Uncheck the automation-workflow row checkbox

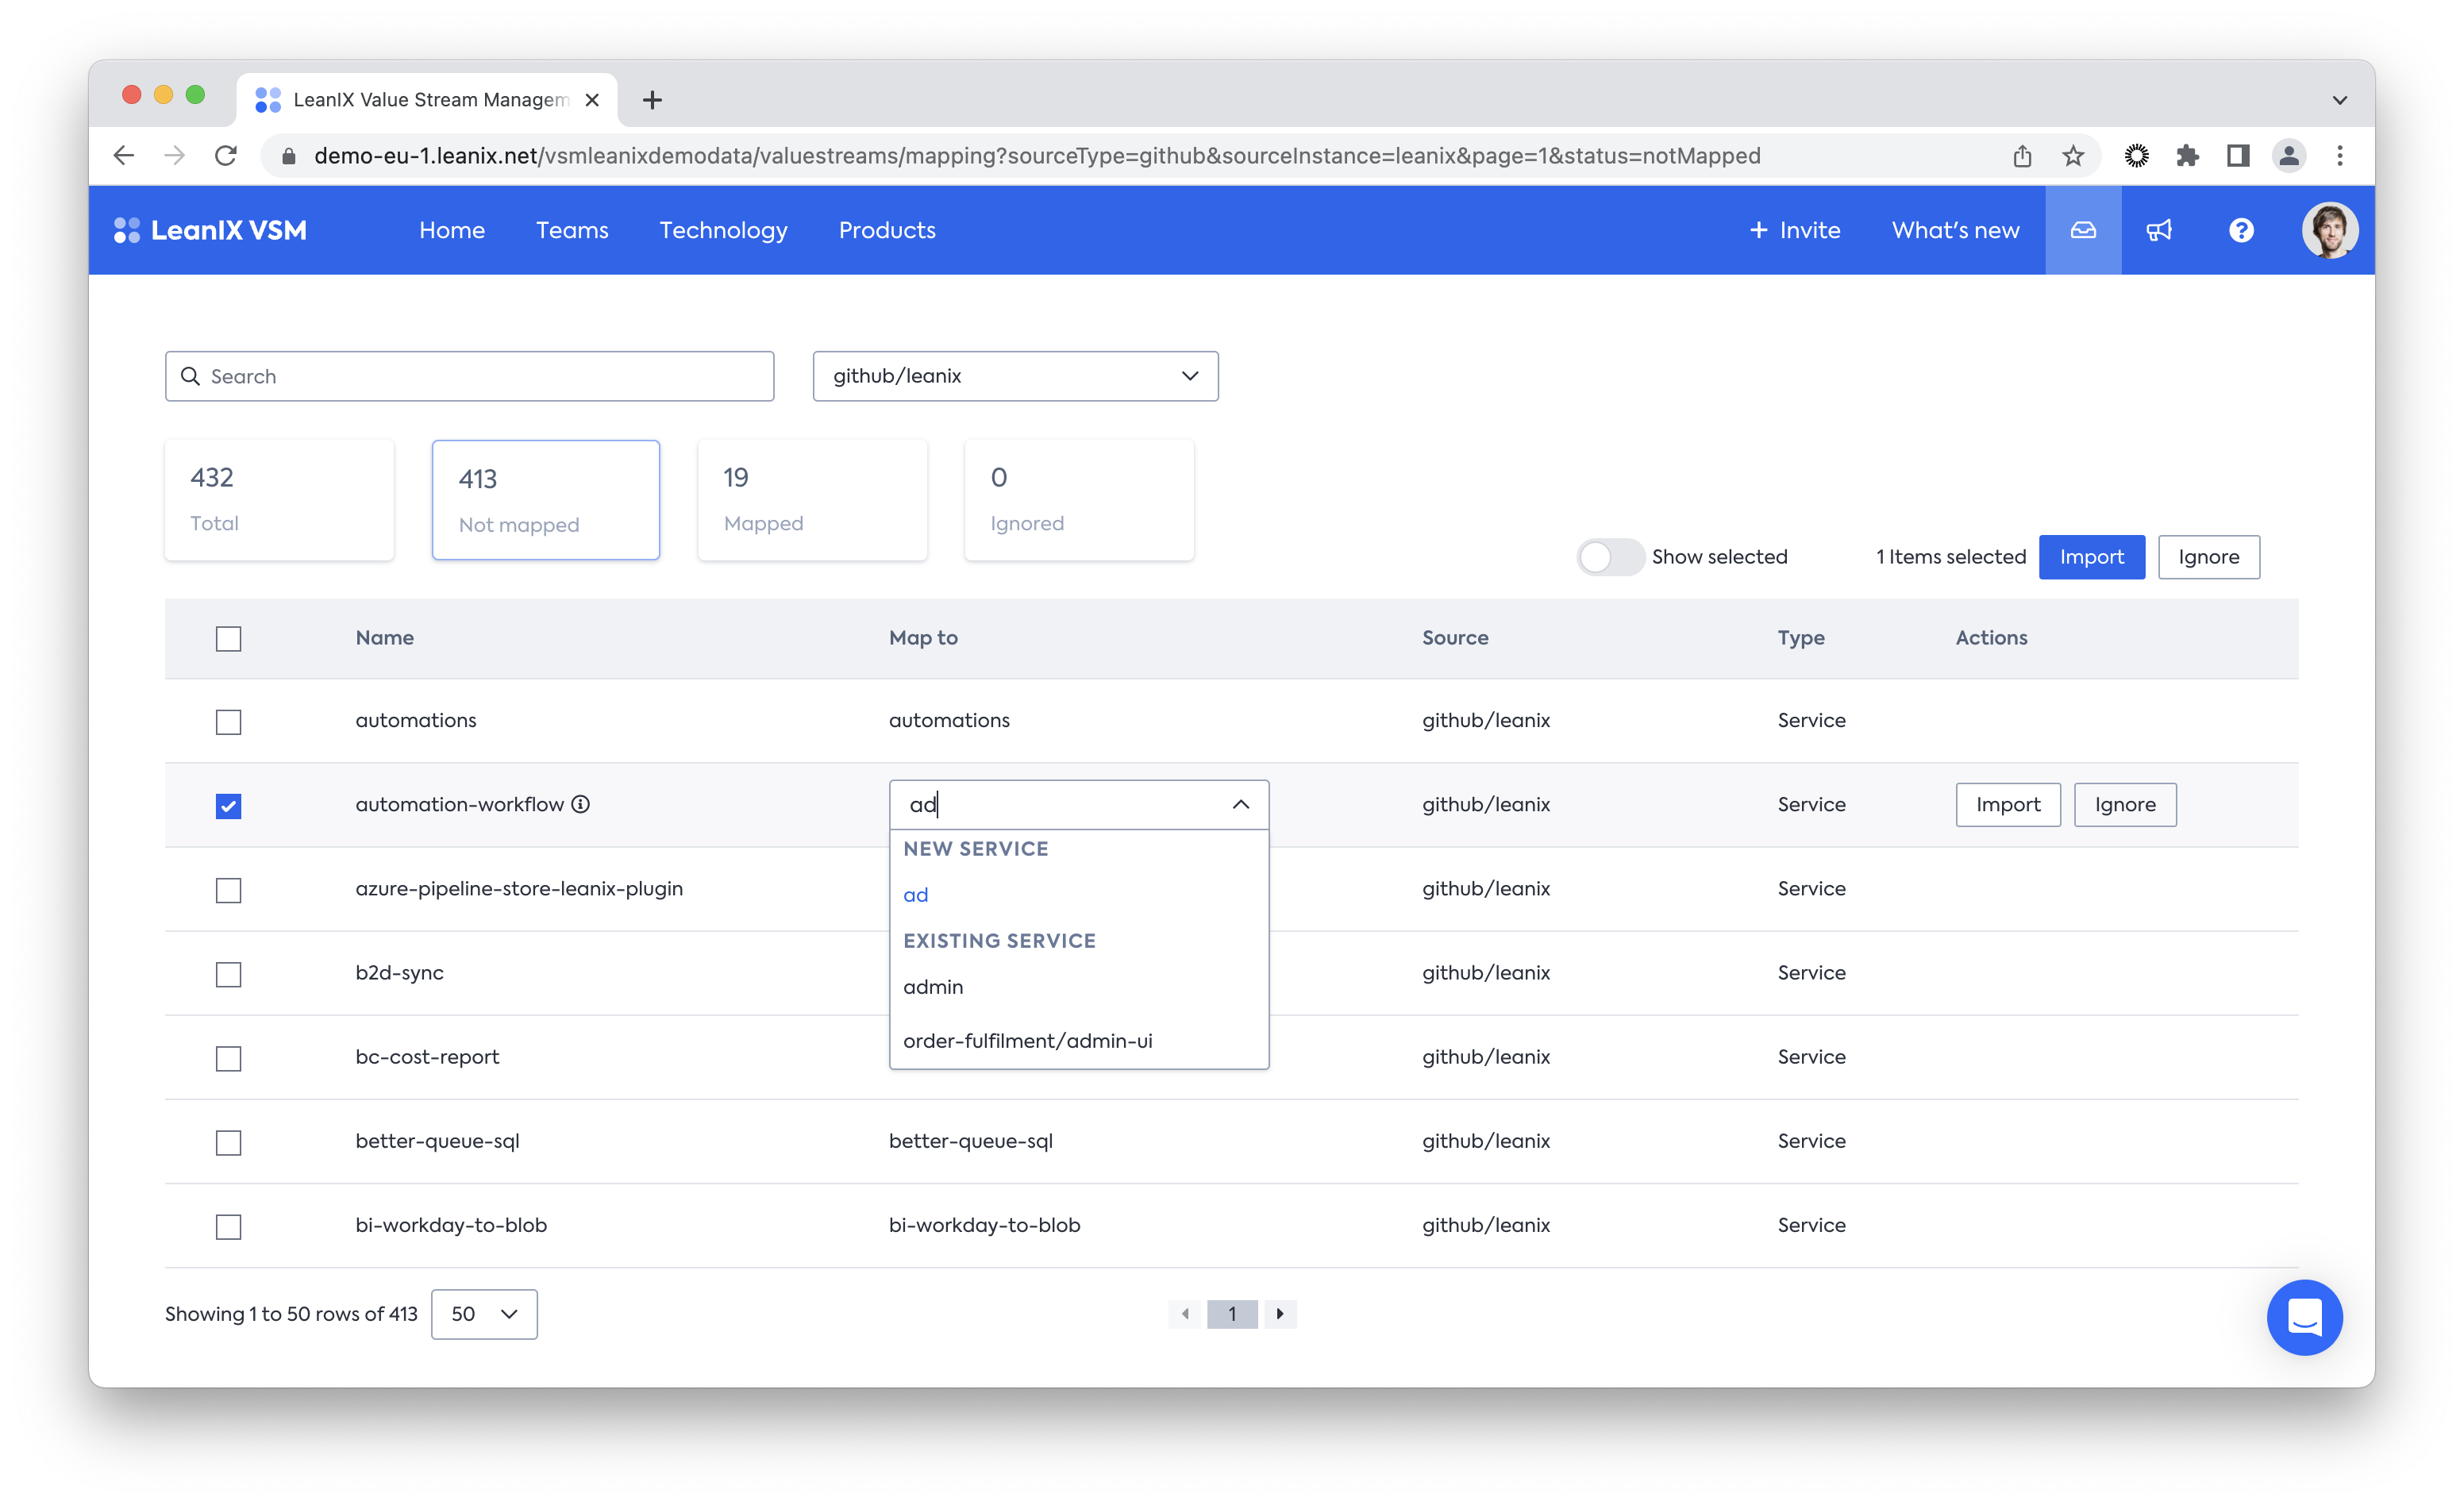tap(228, 805)
